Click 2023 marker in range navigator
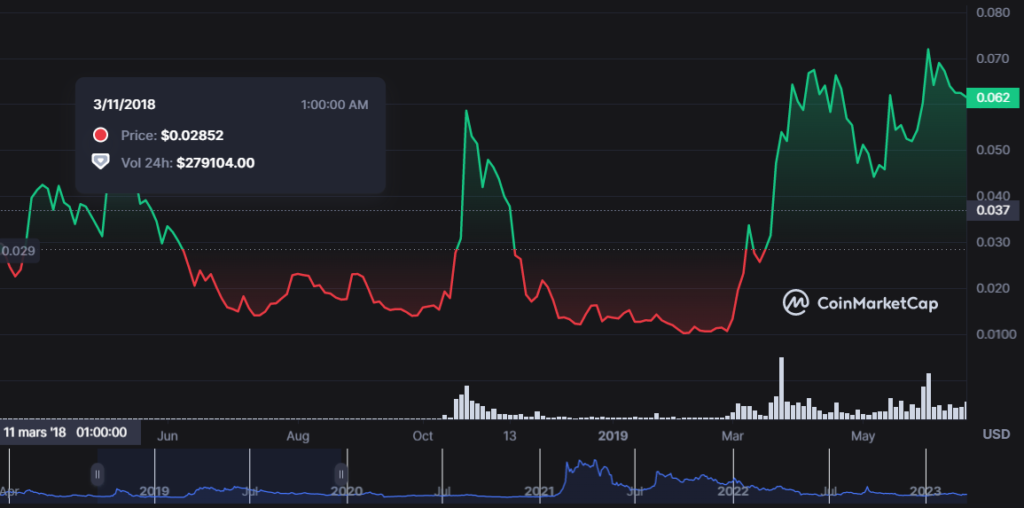This screenshot has height=508, width=1024. [x=925, y=490]
